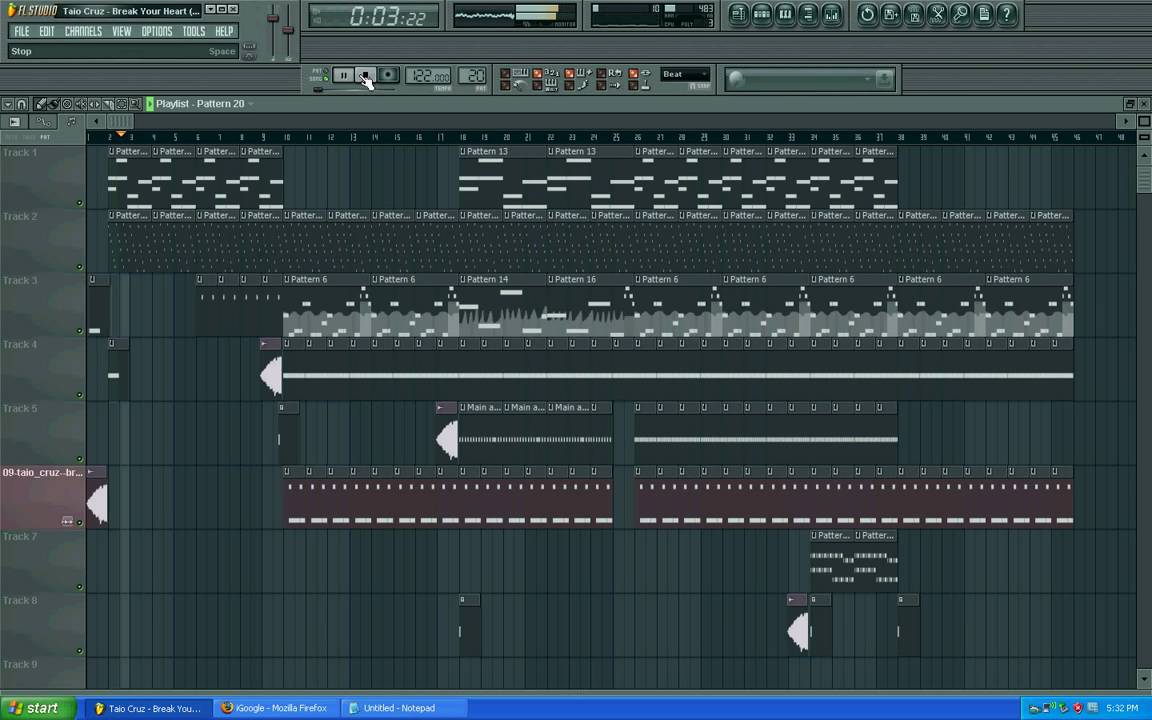
Task: Select the 09-taio_cruz audio track header
Action: (43, 497)
